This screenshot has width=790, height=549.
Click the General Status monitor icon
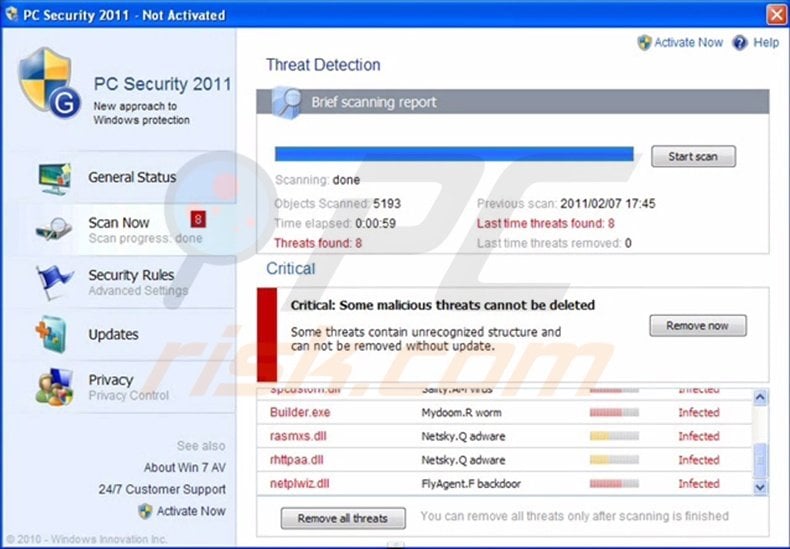click(55, 178)
